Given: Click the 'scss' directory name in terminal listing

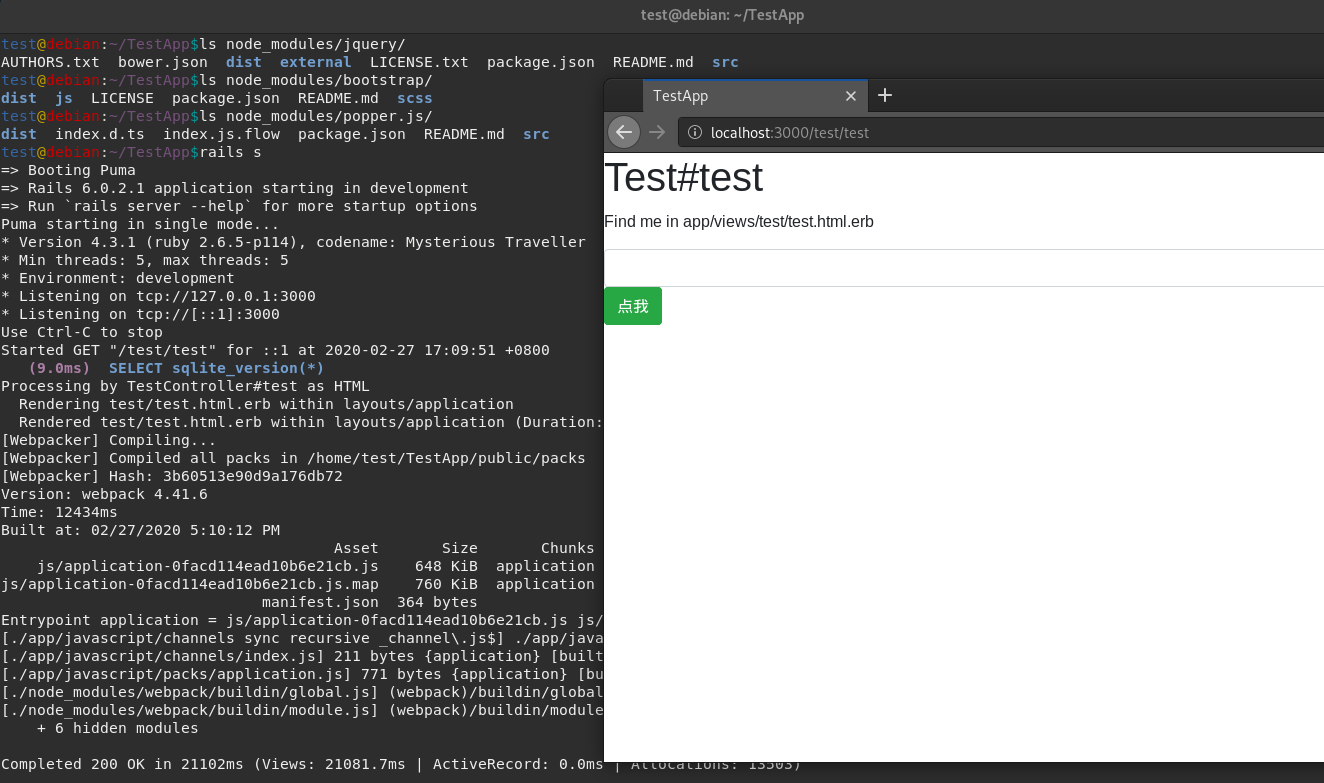Looking at the screenshot, I should pos(414,98).
